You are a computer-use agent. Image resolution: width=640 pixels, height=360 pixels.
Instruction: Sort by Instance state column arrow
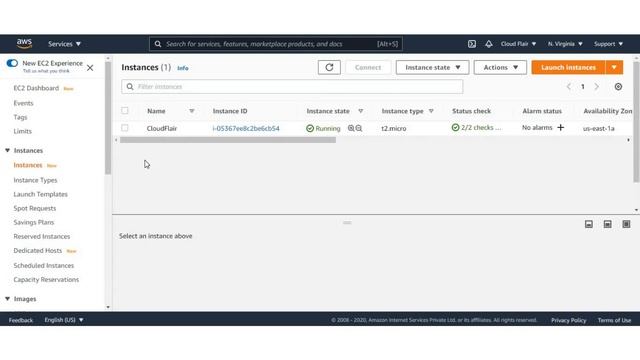(x=360, y=111)
